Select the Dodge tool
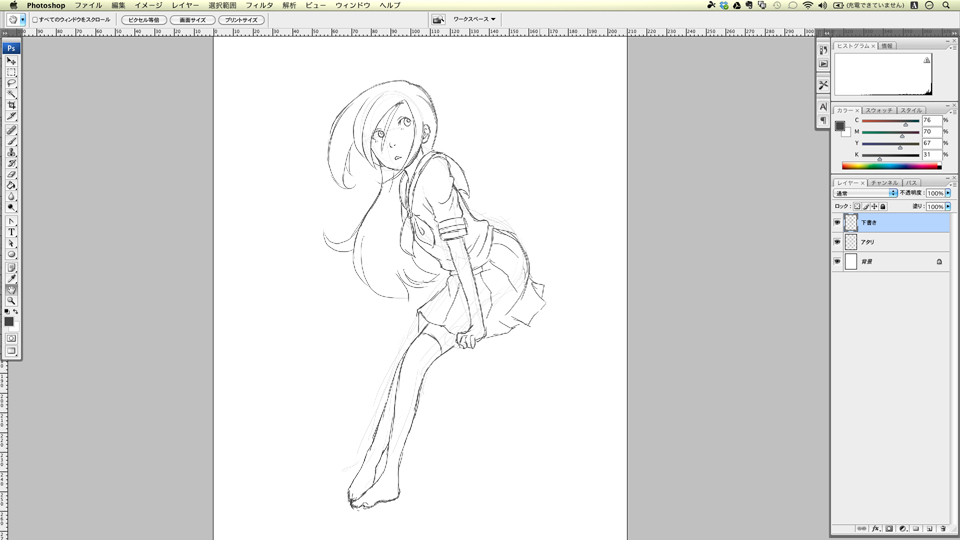960x540 pixels. coord(11,208)
